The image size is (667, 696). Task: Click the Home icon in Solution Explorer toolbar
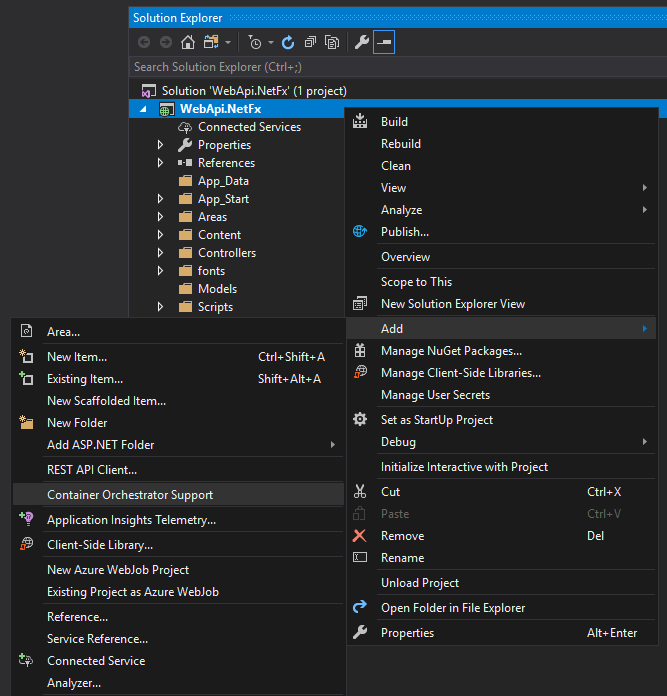click(x=188, y=43)
